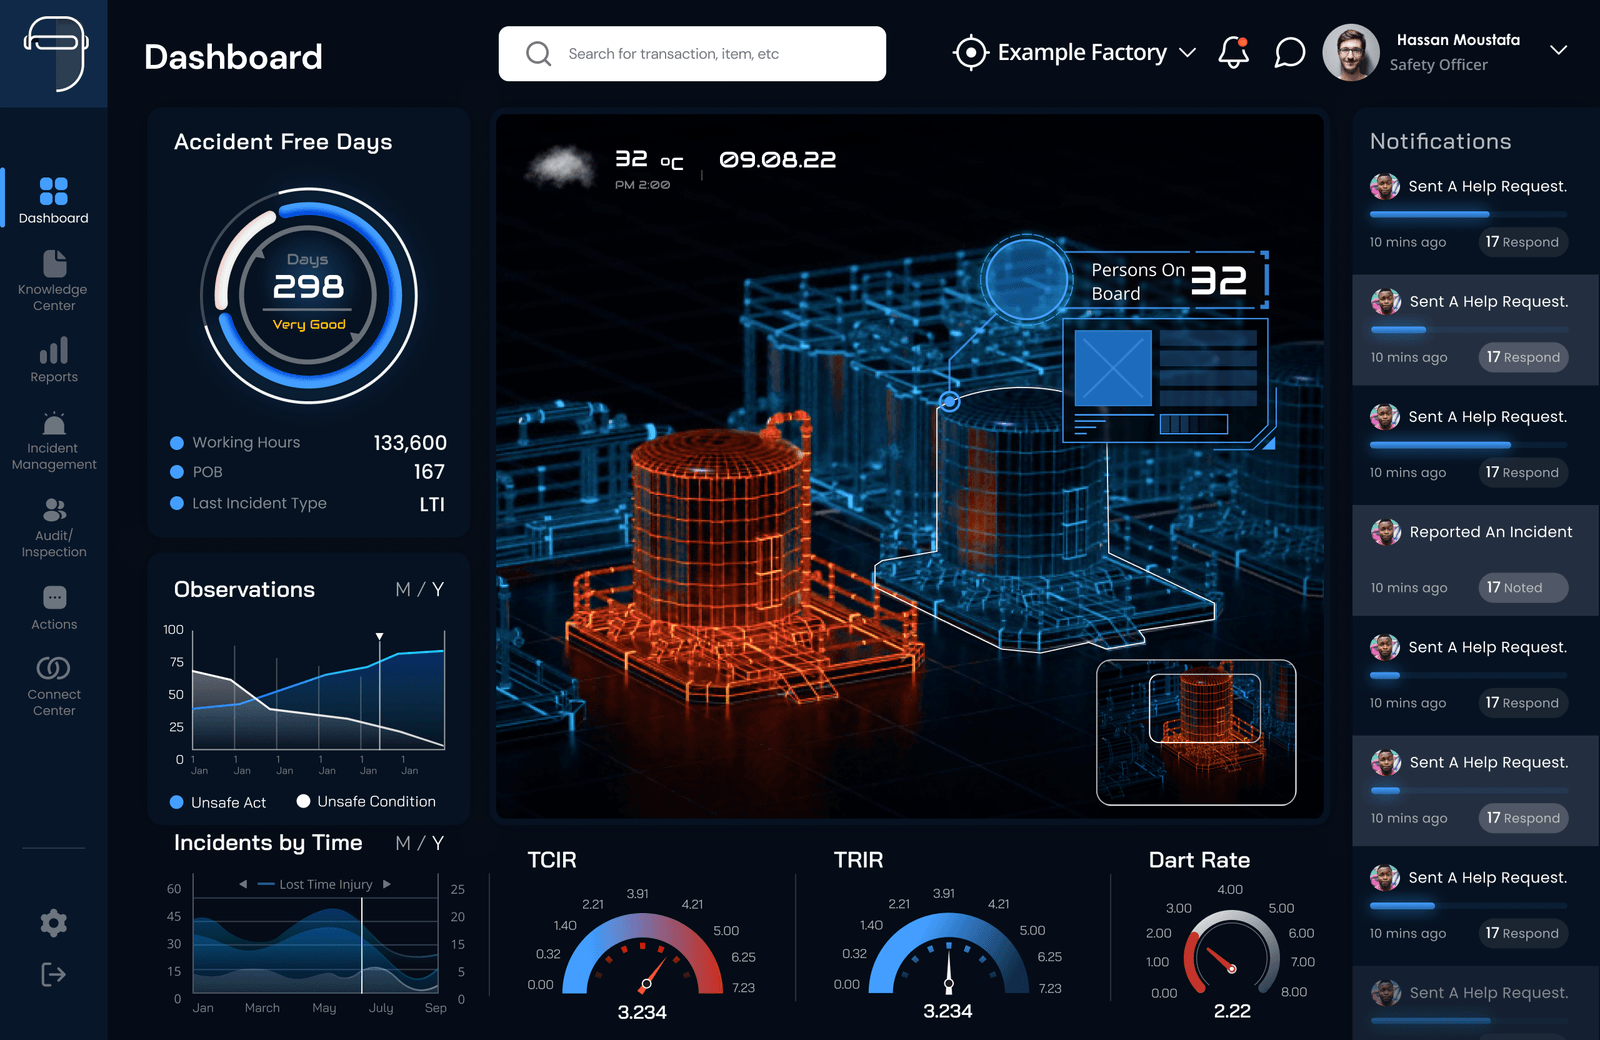
Task: Open Incident Management alarm icon
Action: tap(54, 423)
